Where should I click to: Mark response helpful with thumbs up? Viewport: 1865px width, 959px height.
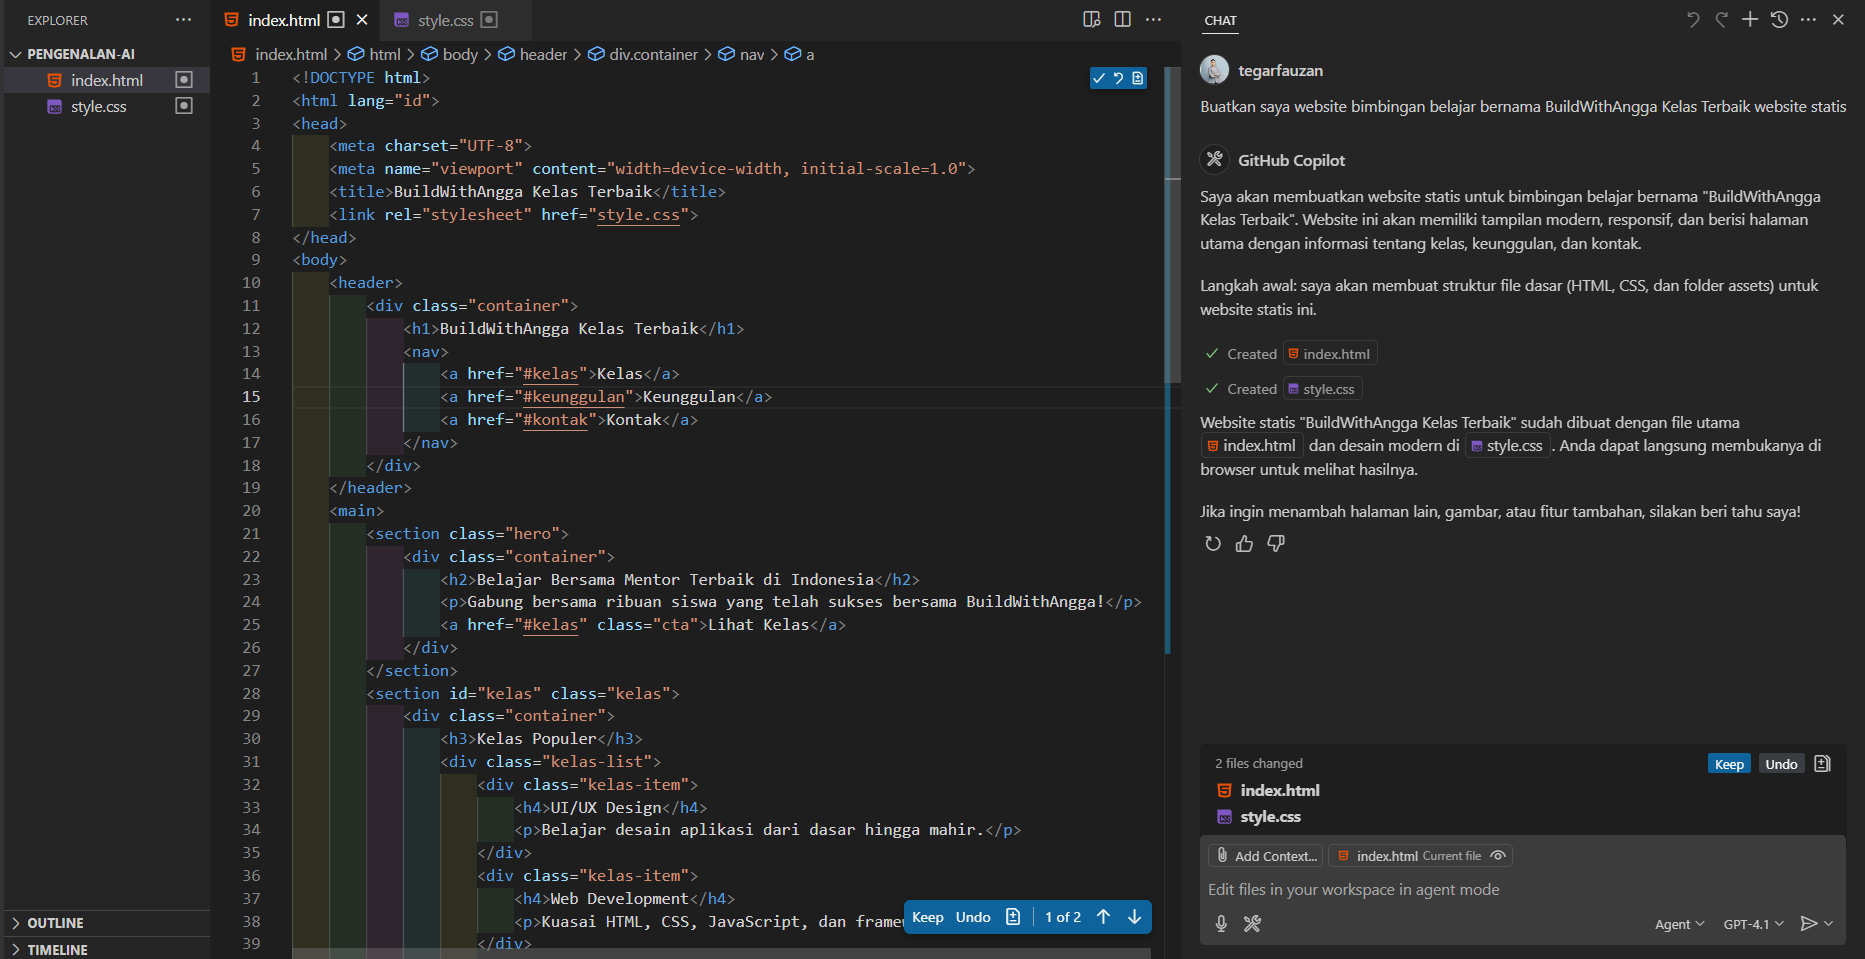tap(1244, 543)
